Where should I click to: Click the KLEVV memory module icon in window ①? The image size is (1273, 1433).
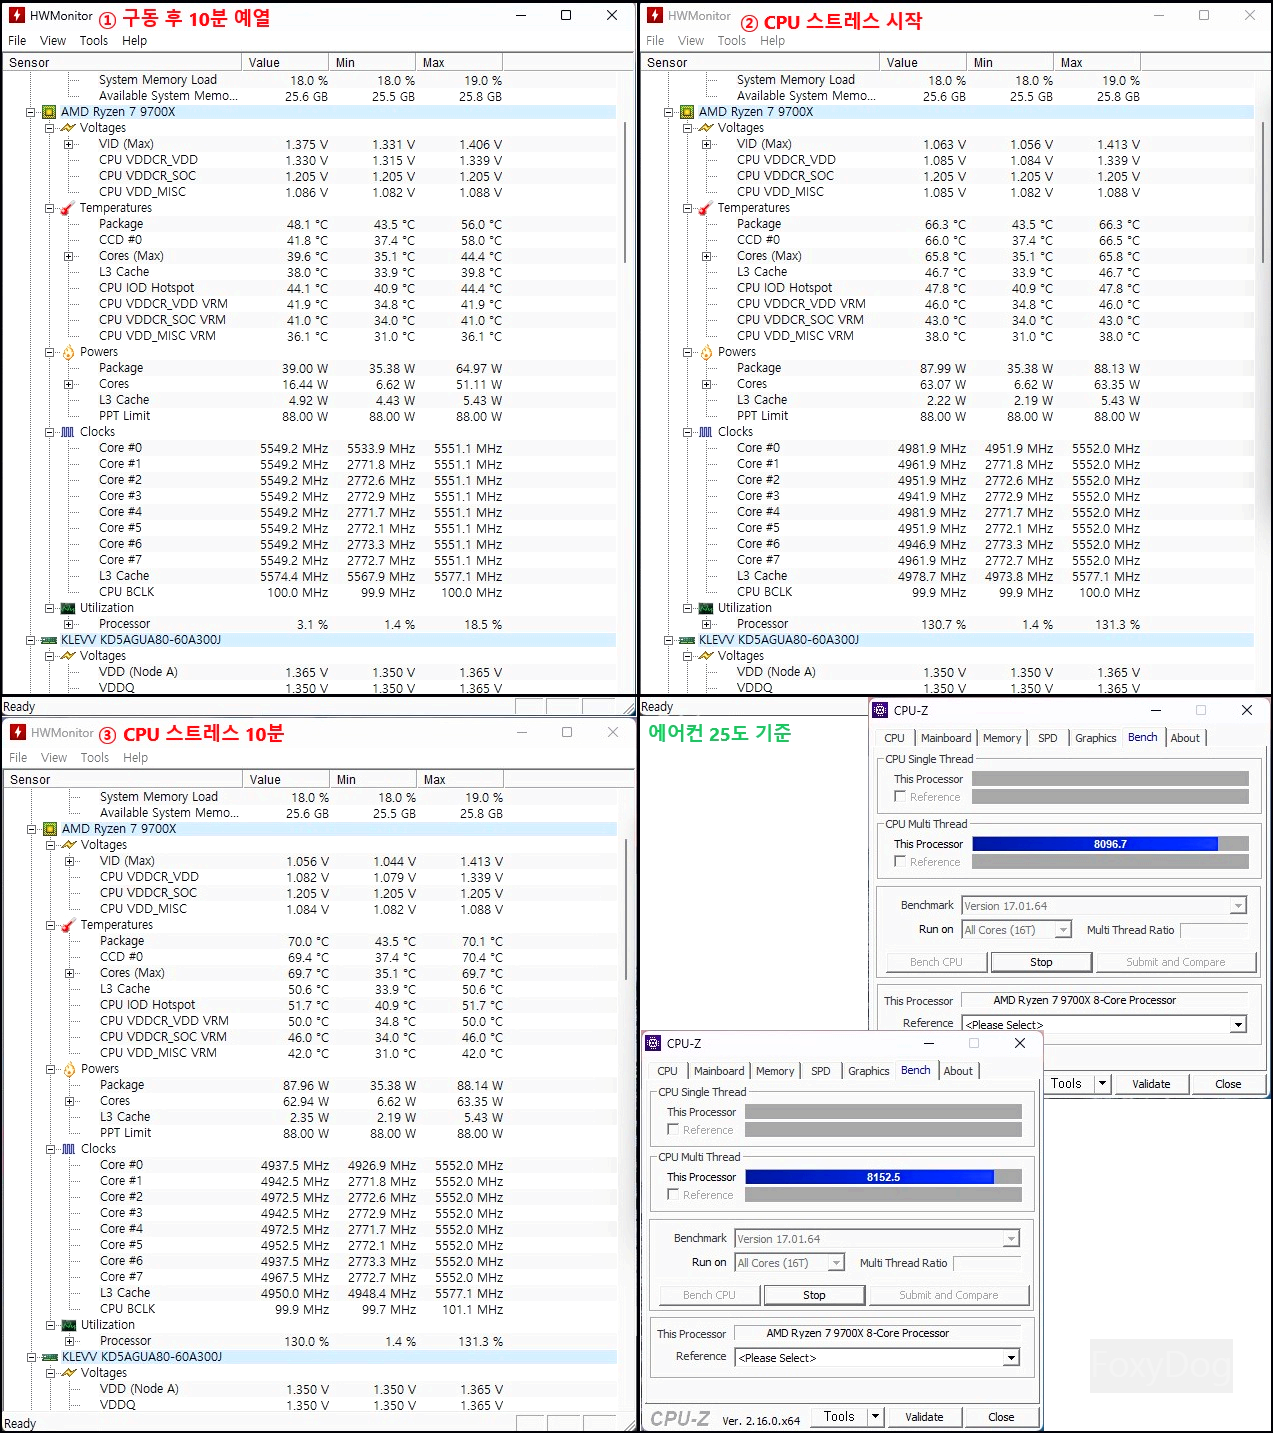48,640
